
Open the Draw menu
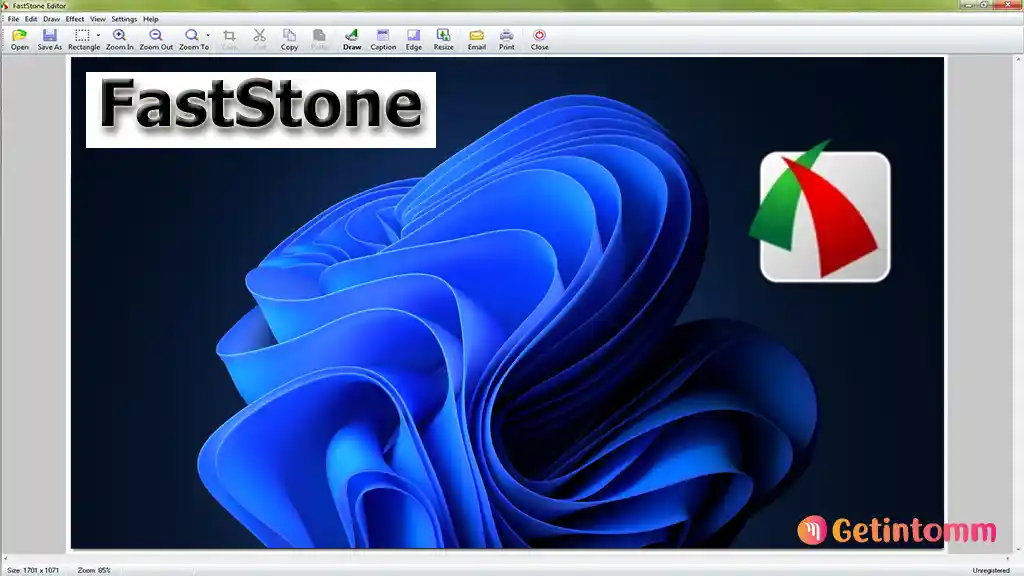pyautogui.click(x=52, y=19)
